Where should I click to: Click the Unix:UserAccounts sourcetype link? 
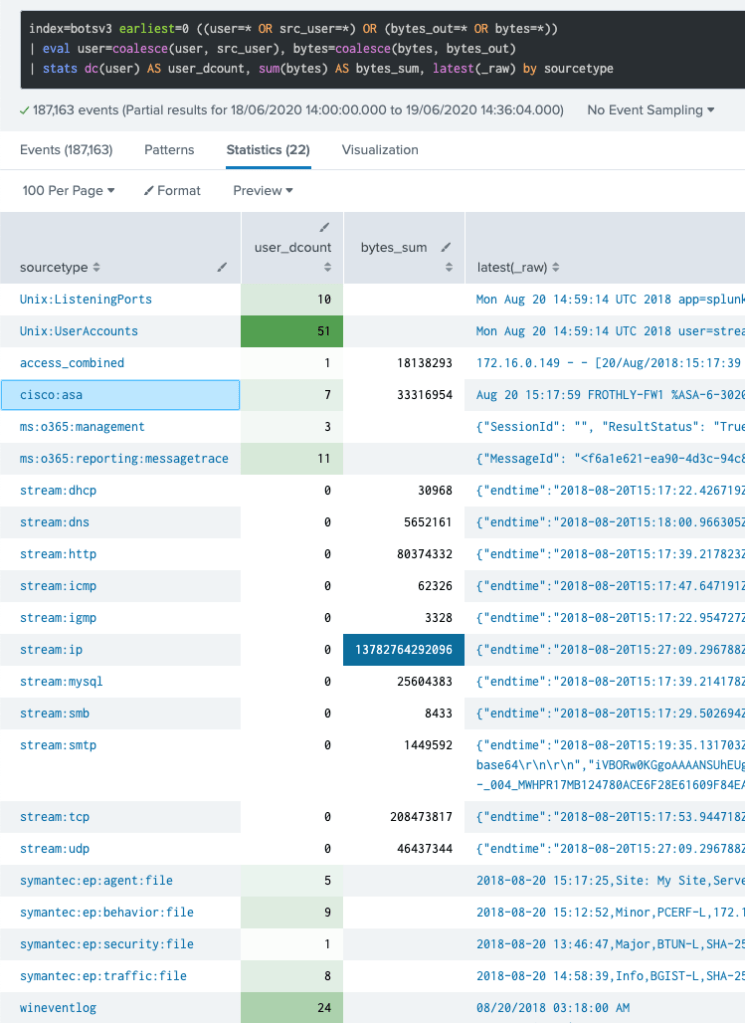tap(79, 331)
